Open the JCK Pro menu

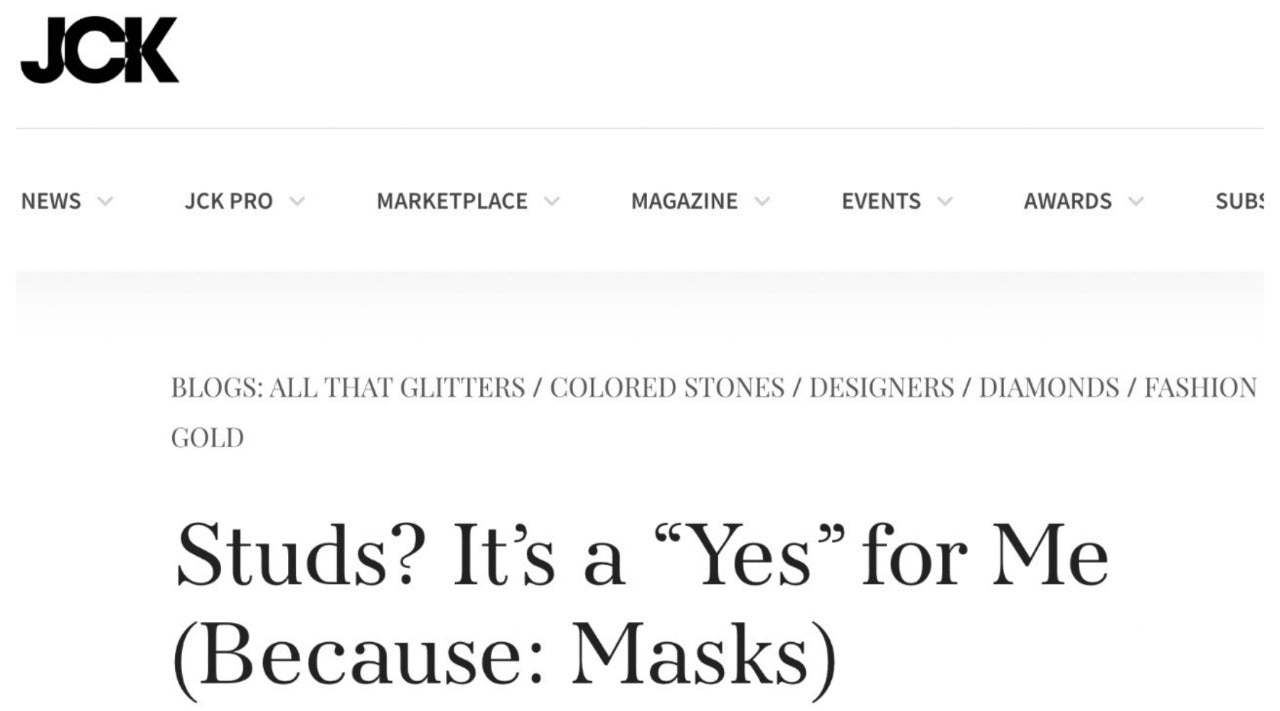[x=228, y=201]
